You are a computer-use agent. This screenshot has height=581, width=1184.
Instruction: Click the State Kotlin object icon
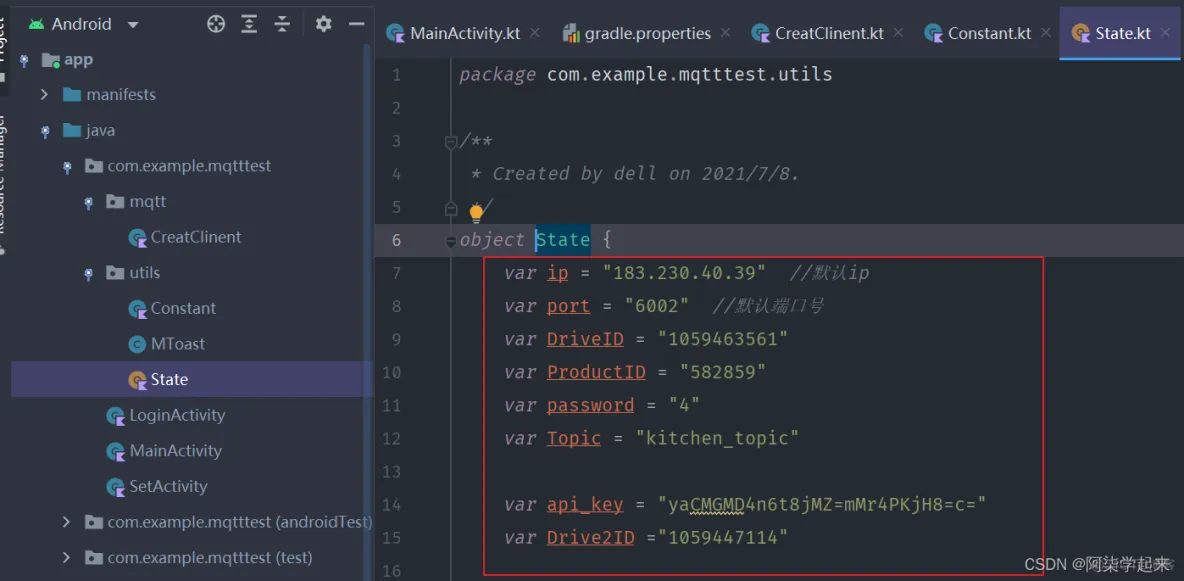click(x=137, y=380)
